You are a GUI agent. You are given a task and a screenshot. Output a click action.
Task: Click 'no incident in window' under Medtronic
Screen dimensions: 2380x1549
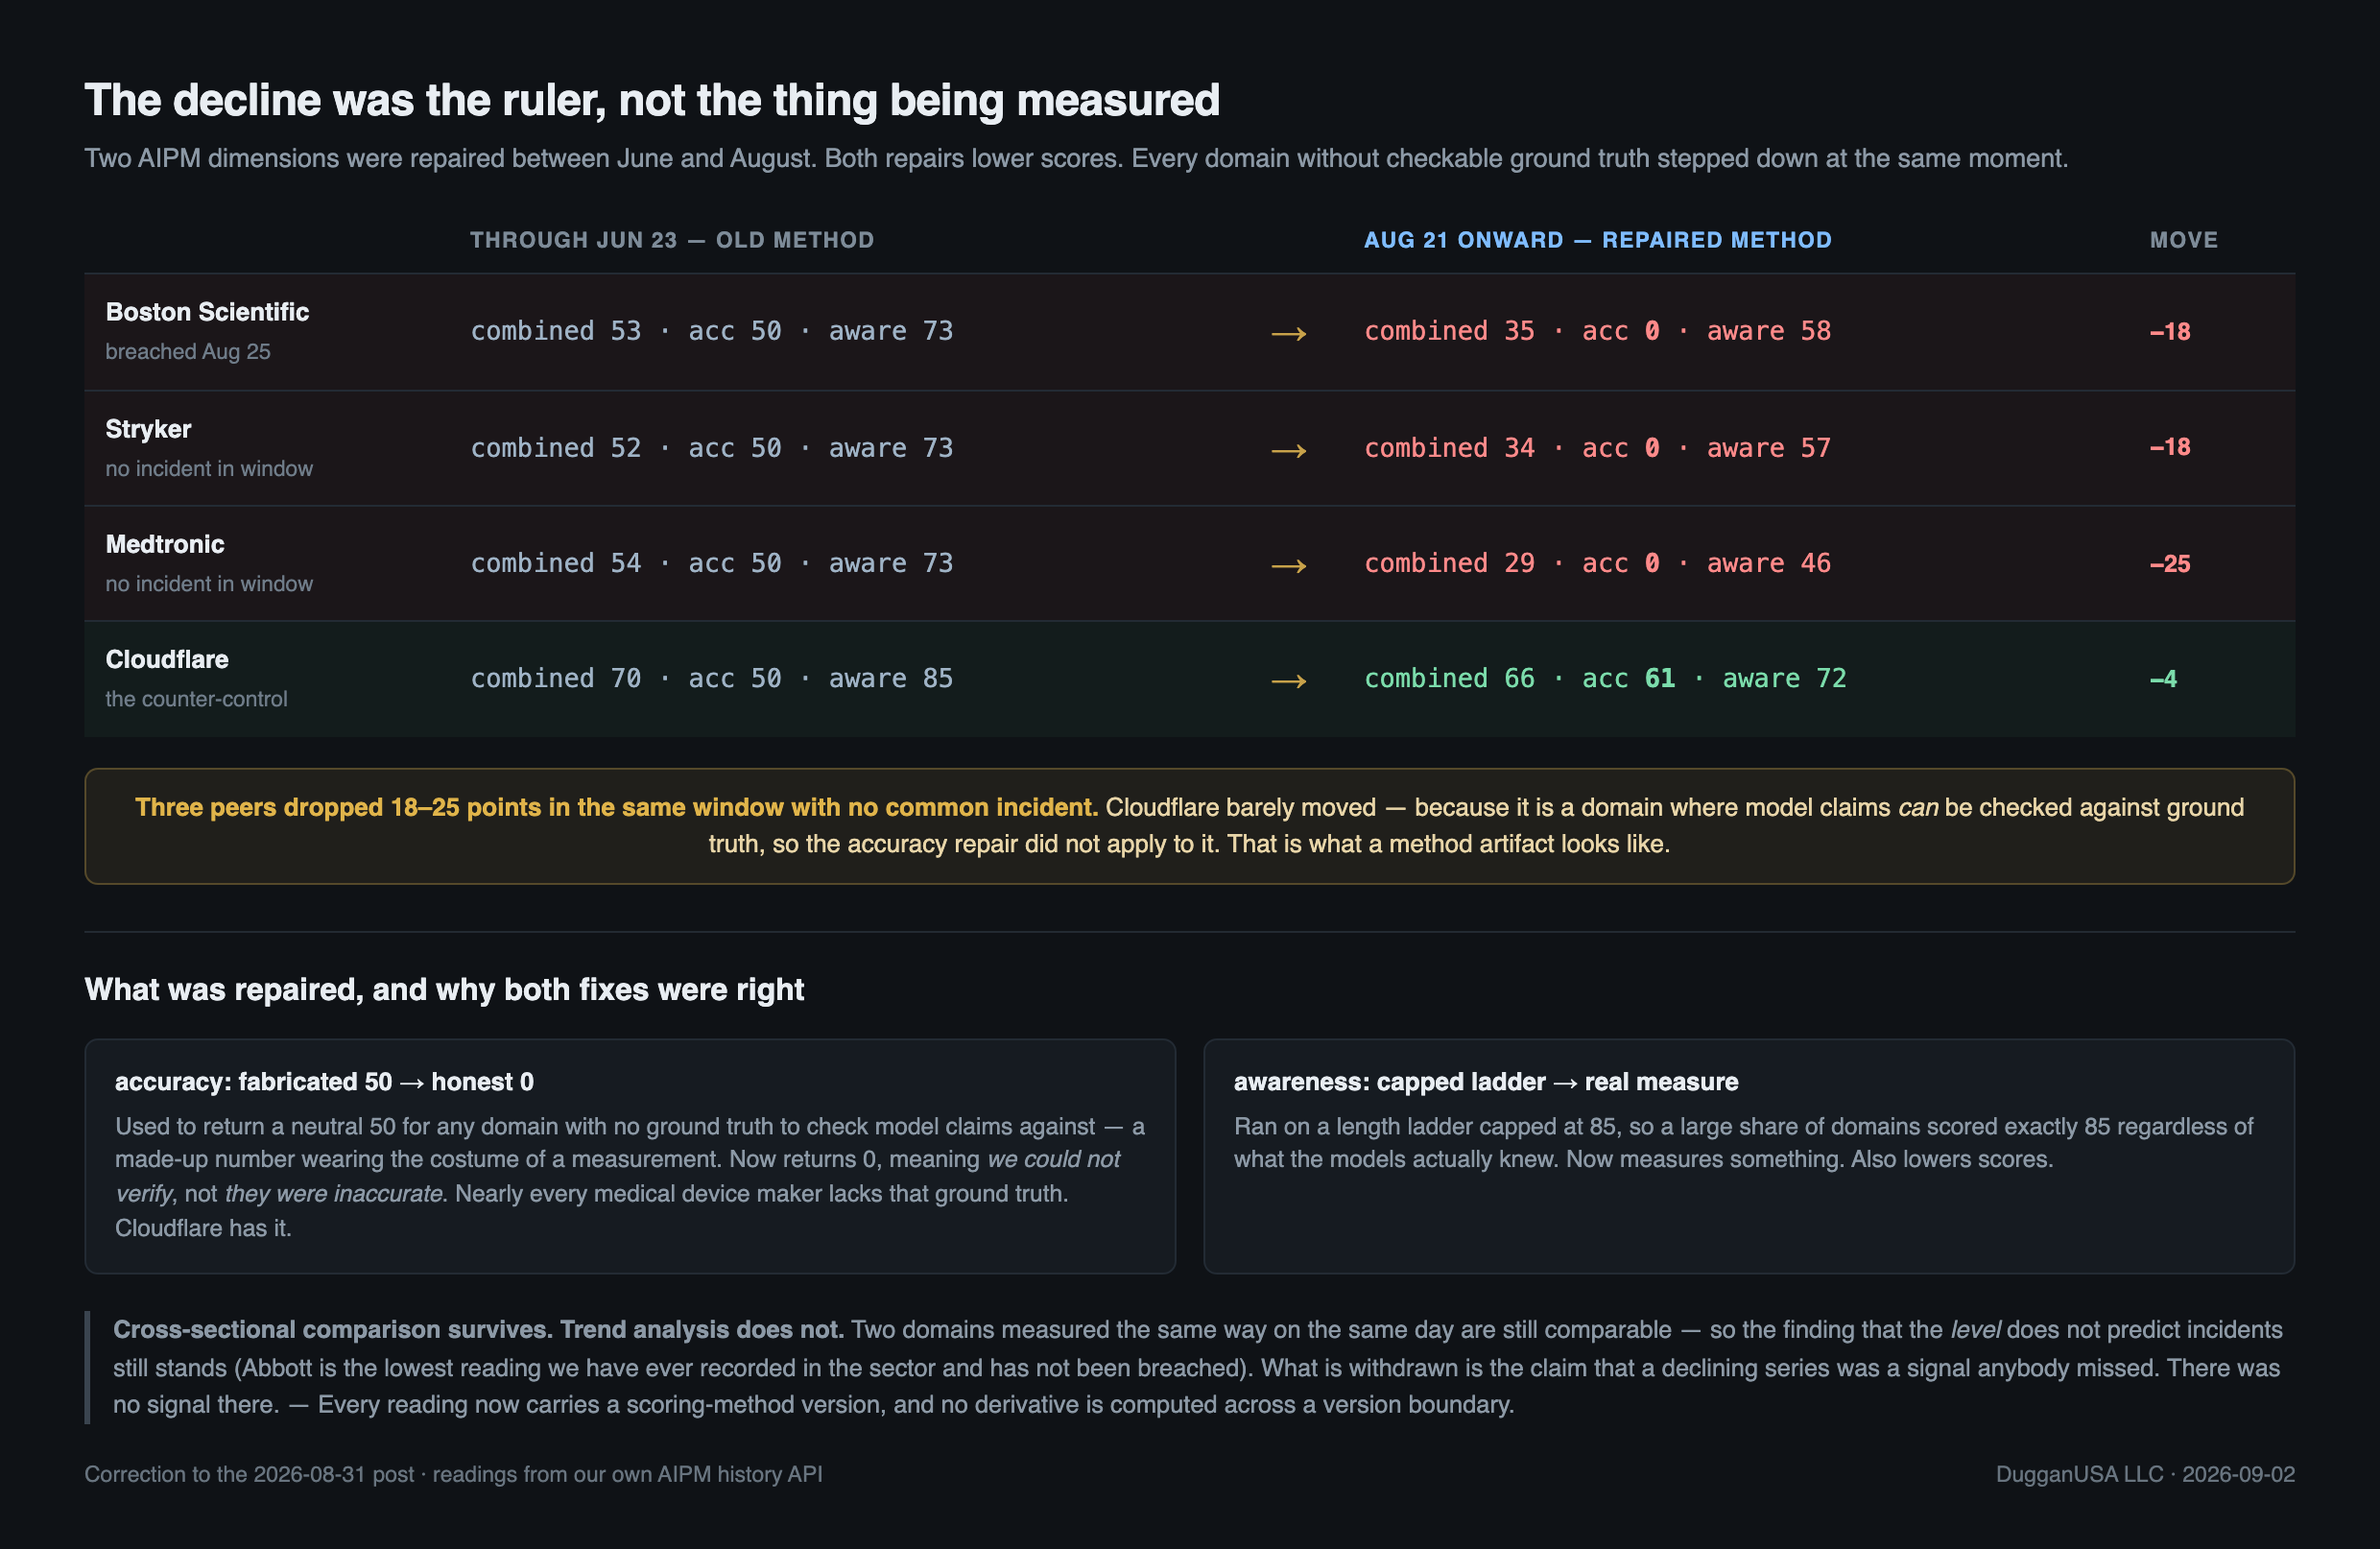(209, 583)
